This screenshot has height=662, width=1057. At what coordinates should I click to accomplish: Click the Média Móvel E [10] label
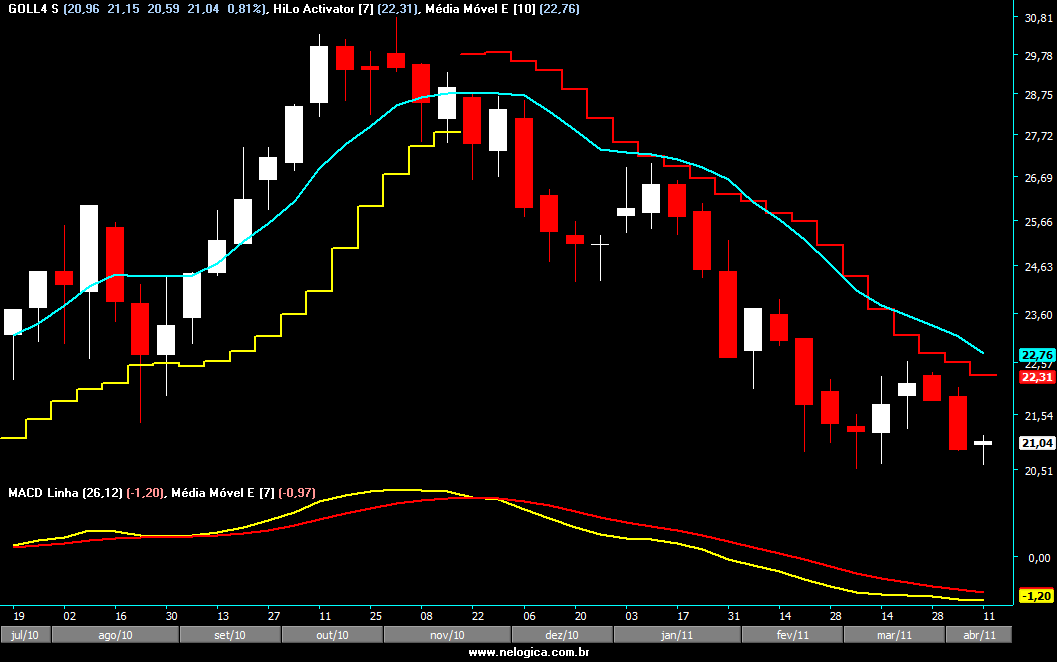point(481,9)
